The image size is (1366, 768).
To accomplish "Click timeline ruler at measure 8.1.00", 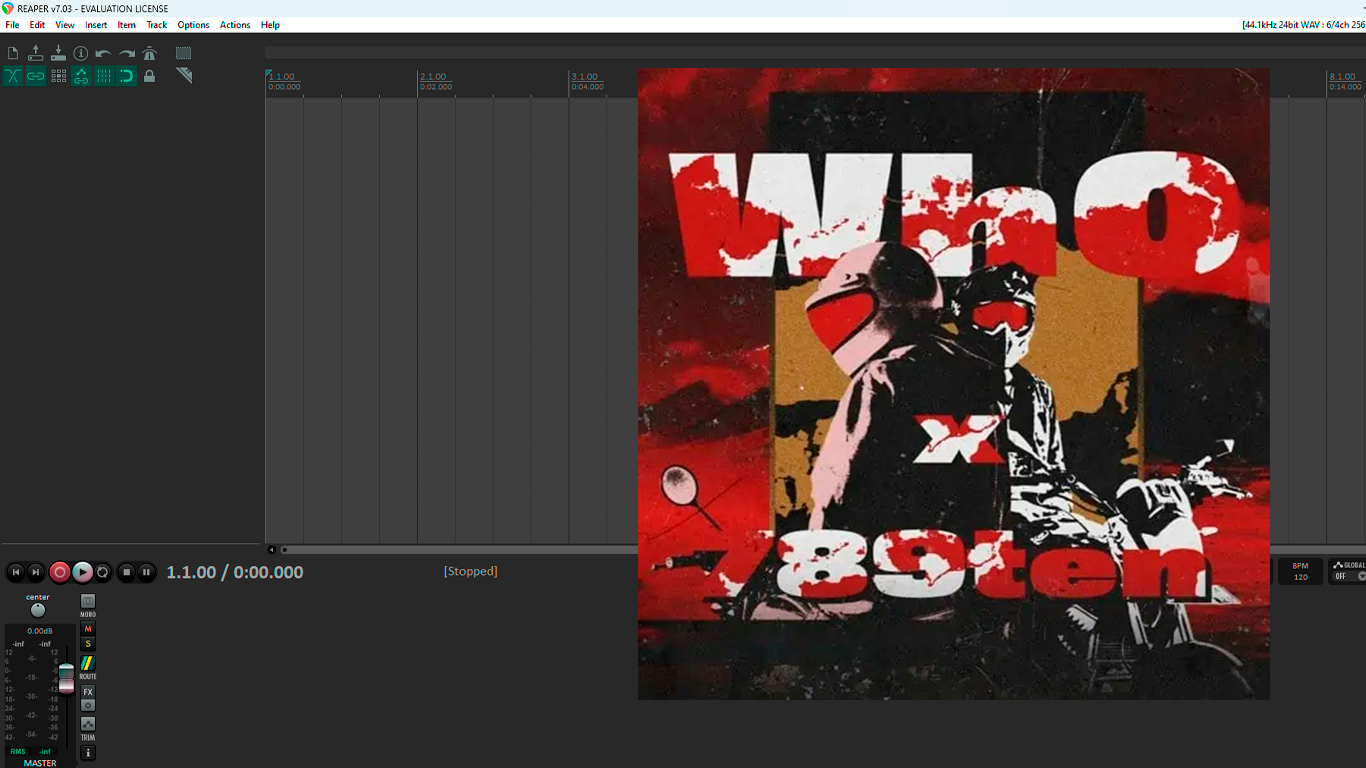I will coord(1343,77).
